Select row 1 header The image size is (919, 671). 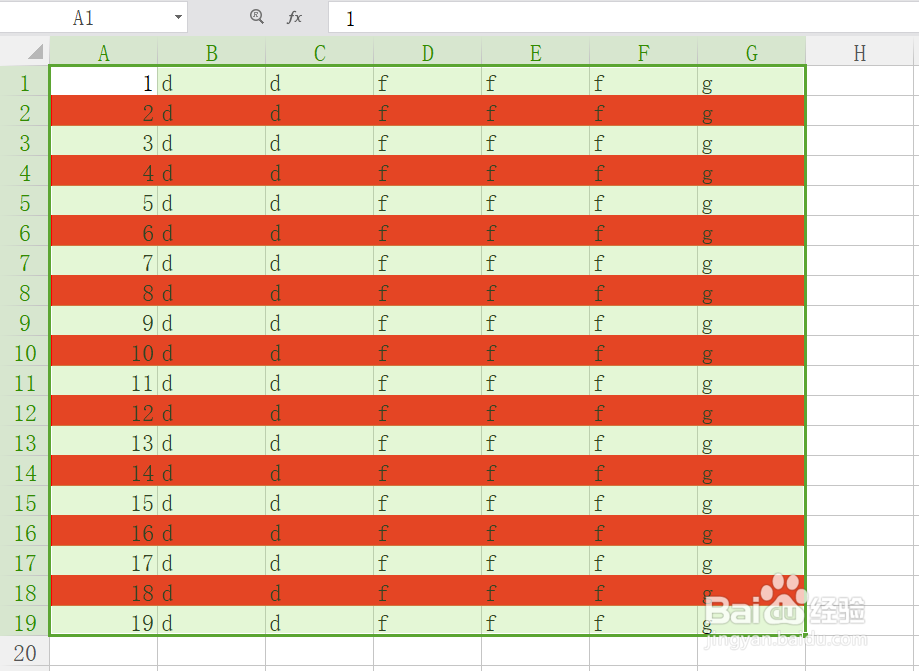(25, 81)
